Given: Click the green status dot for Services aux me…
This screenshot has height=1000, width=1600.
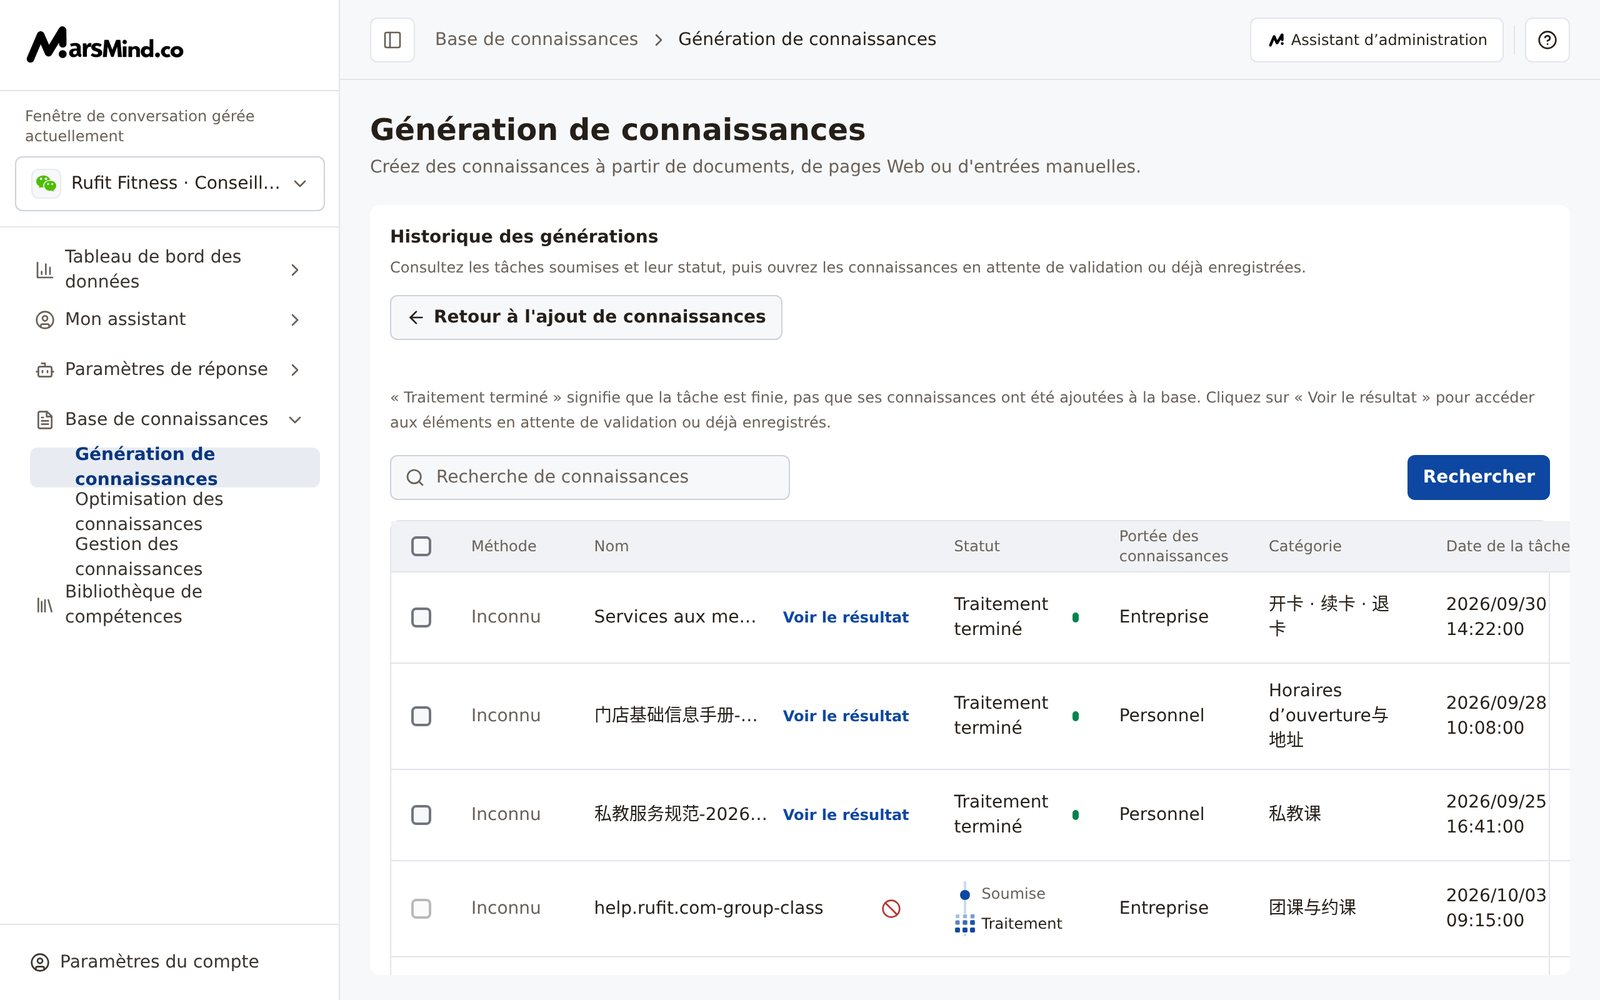Looking at the screenshot, I should coord(1075,617).
